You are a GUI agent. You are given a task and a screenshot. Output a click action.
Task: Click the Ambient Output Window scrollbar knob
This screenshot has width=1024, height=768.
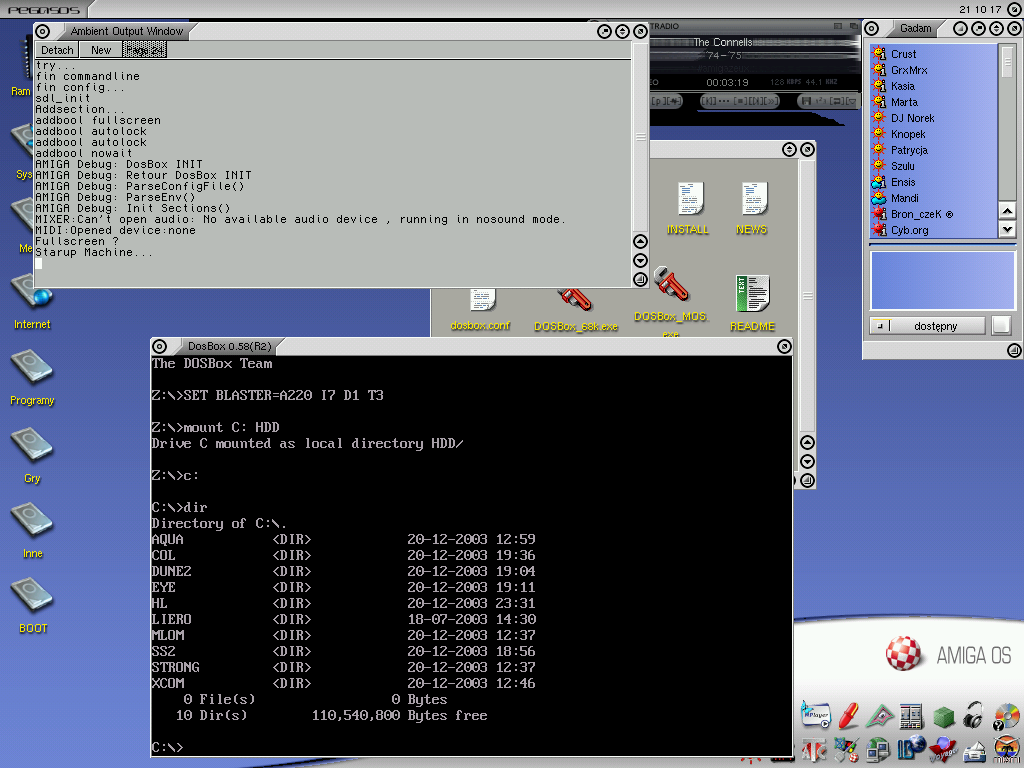641,137
